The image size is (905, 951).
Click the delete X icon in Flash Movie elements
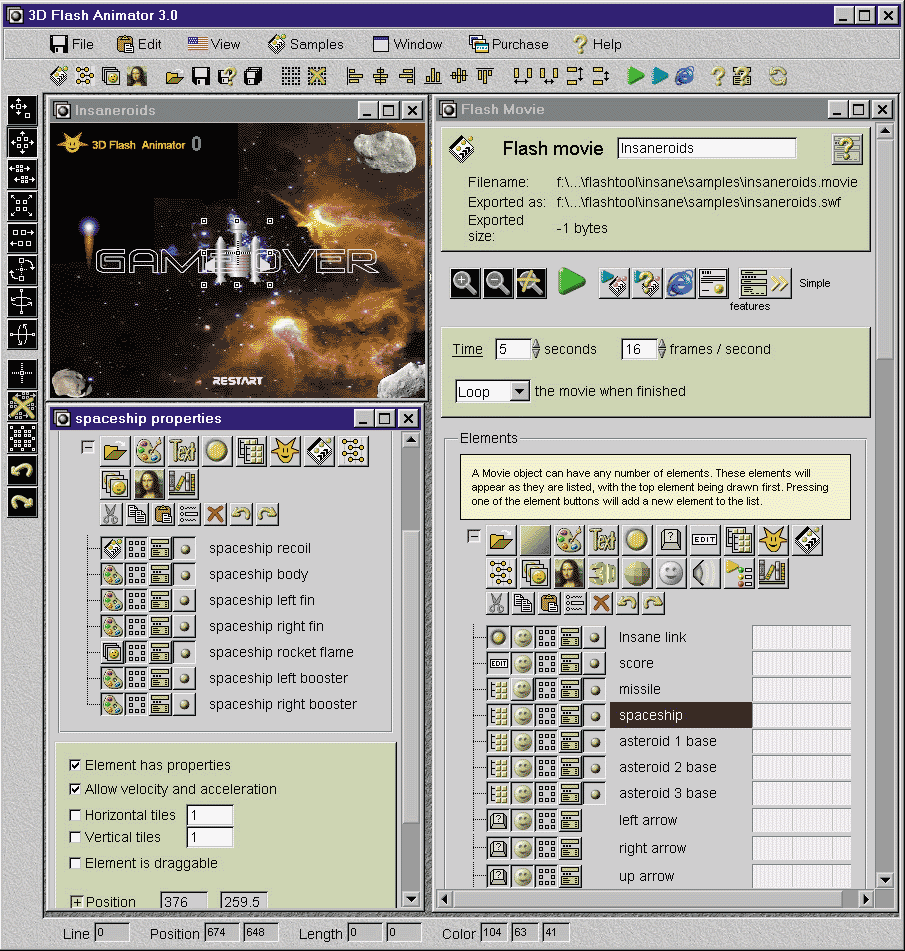pos(601,603)
